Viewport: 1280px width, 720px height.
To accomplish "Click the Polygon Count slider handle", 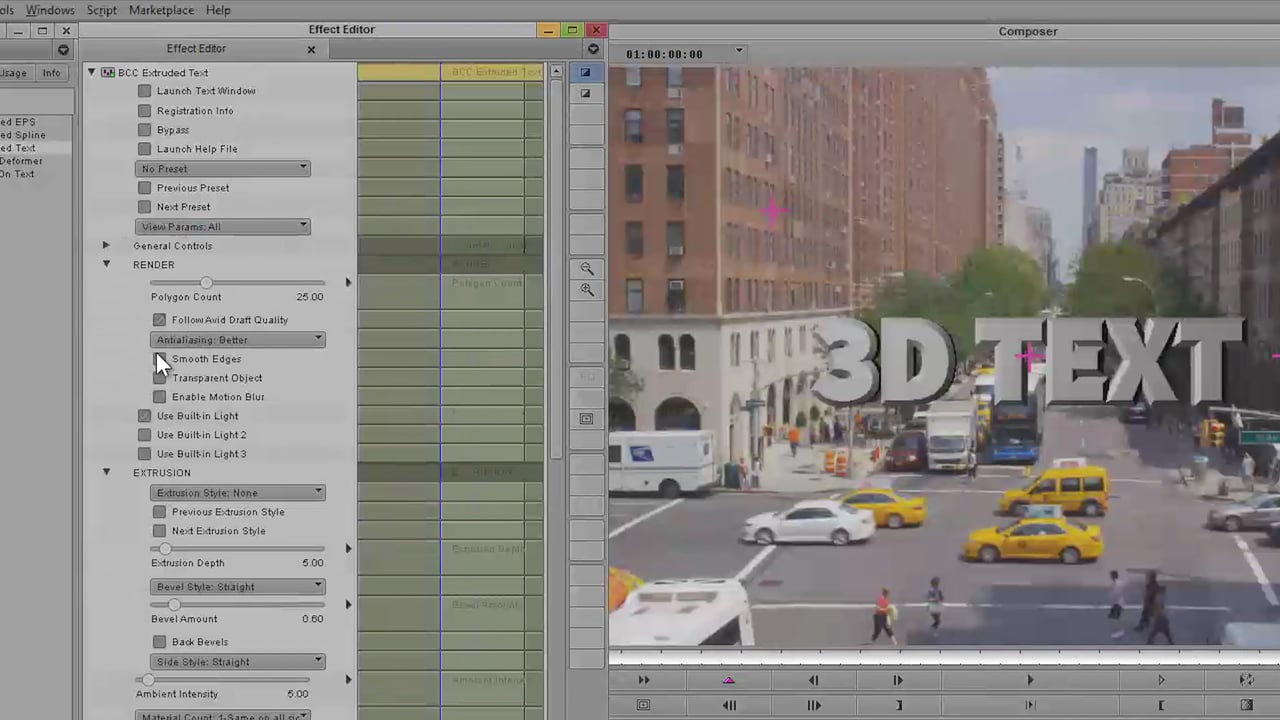I will pyautogui.click(x=206, y=283).
